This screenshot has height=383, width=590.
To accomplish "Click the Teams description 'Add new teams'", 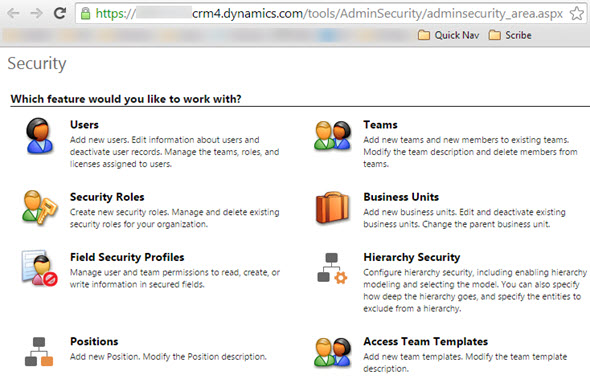I will click(x=470, y=152).
